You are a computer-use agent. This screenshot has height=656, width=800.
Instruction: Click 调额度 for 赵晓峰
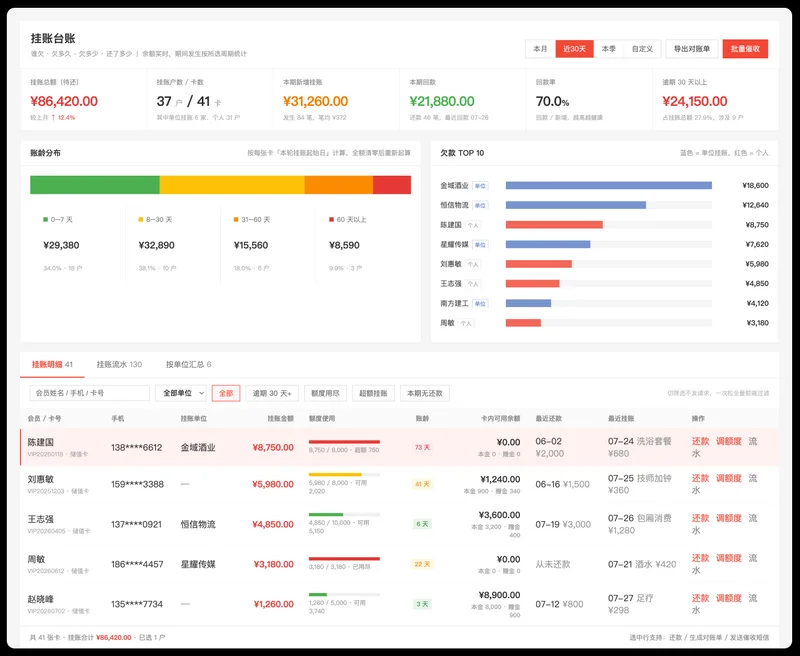coord(729,598)
